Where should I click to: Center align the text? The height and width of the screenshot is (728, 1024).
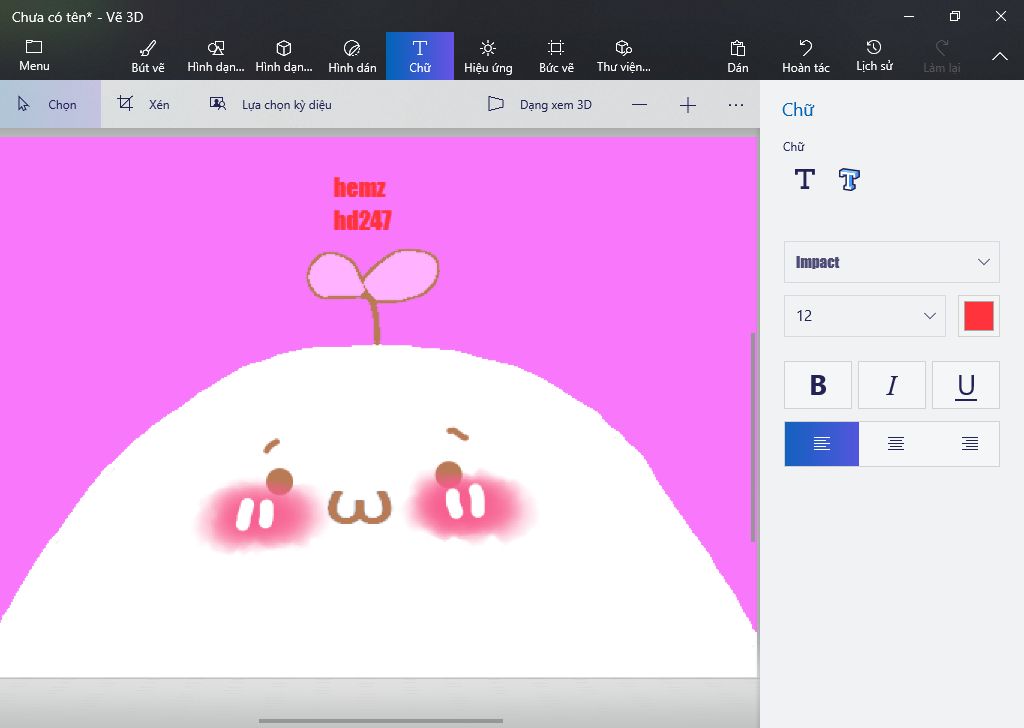[x=896, y=444]
